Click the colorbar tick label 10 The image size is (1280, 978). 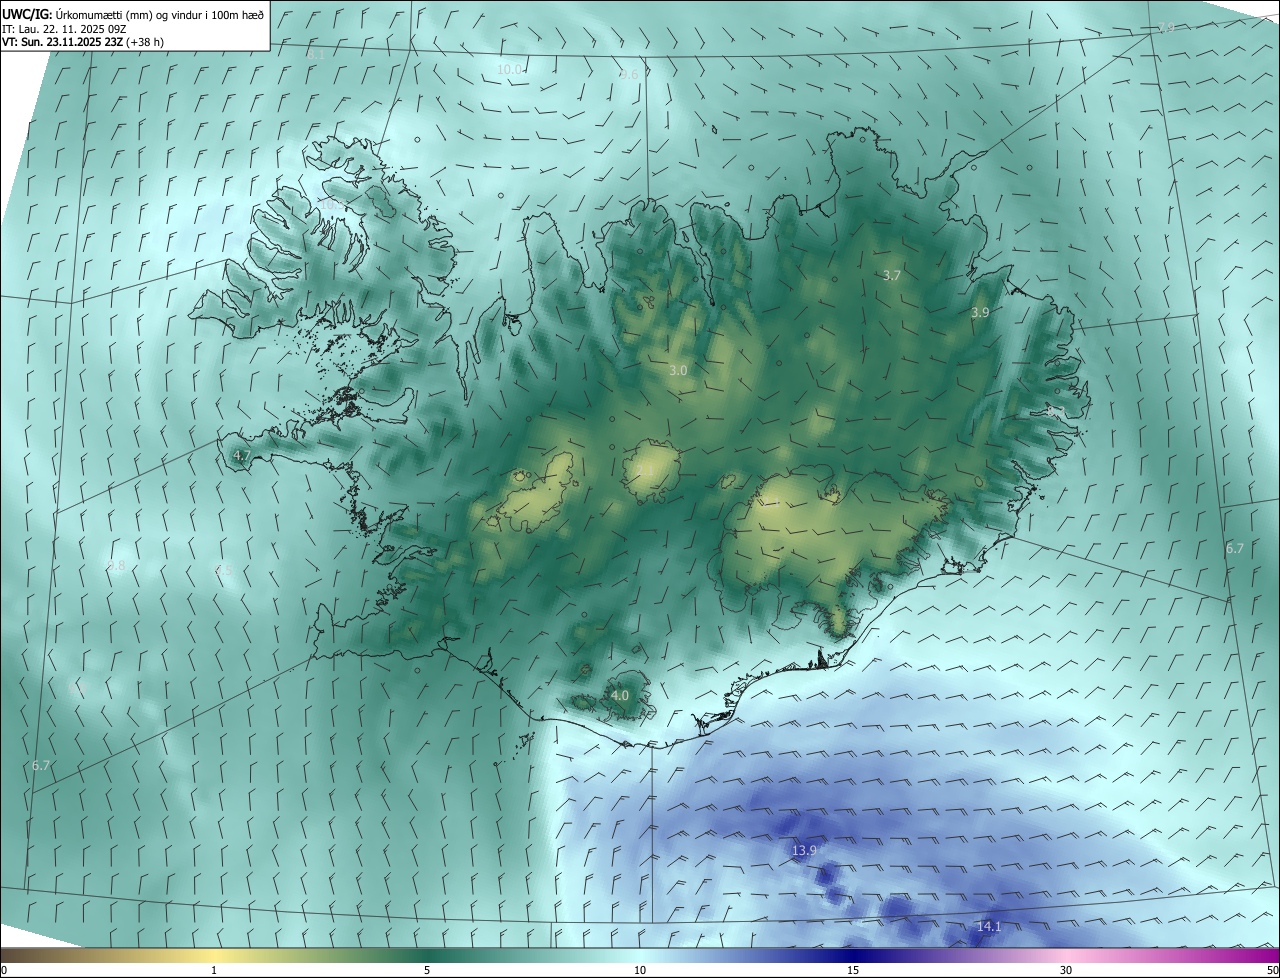[x=640, y=970]
